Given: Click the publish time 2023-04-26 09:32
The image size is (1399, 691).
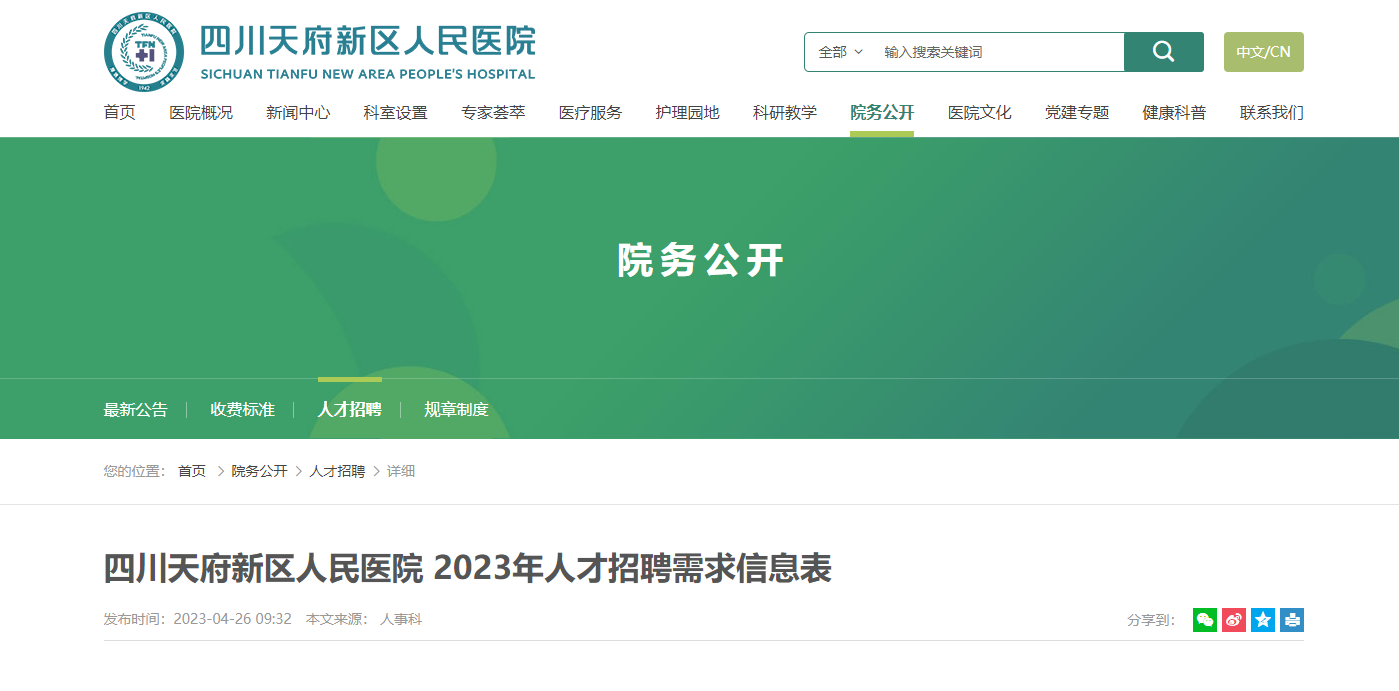Looking at the screenshot, I should click(233, 620).
